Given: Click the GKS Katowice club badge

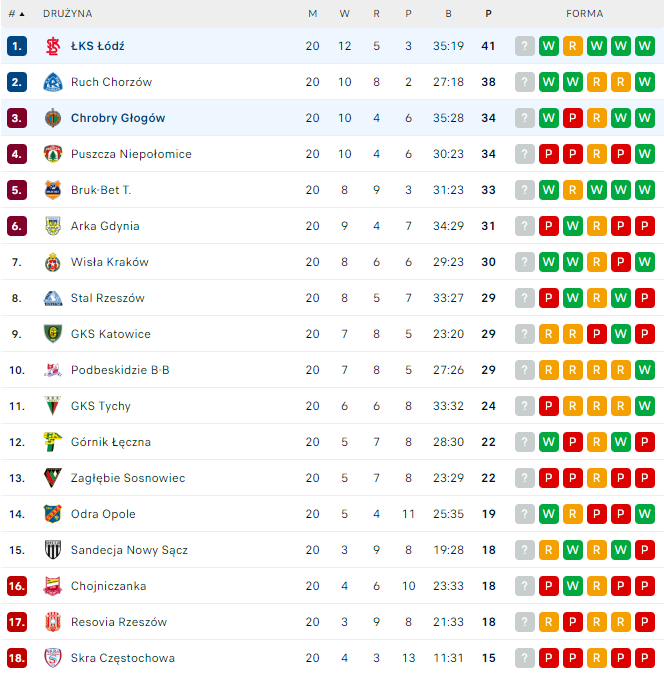Looking at the screenshot, I should click(x=53, y=334).
